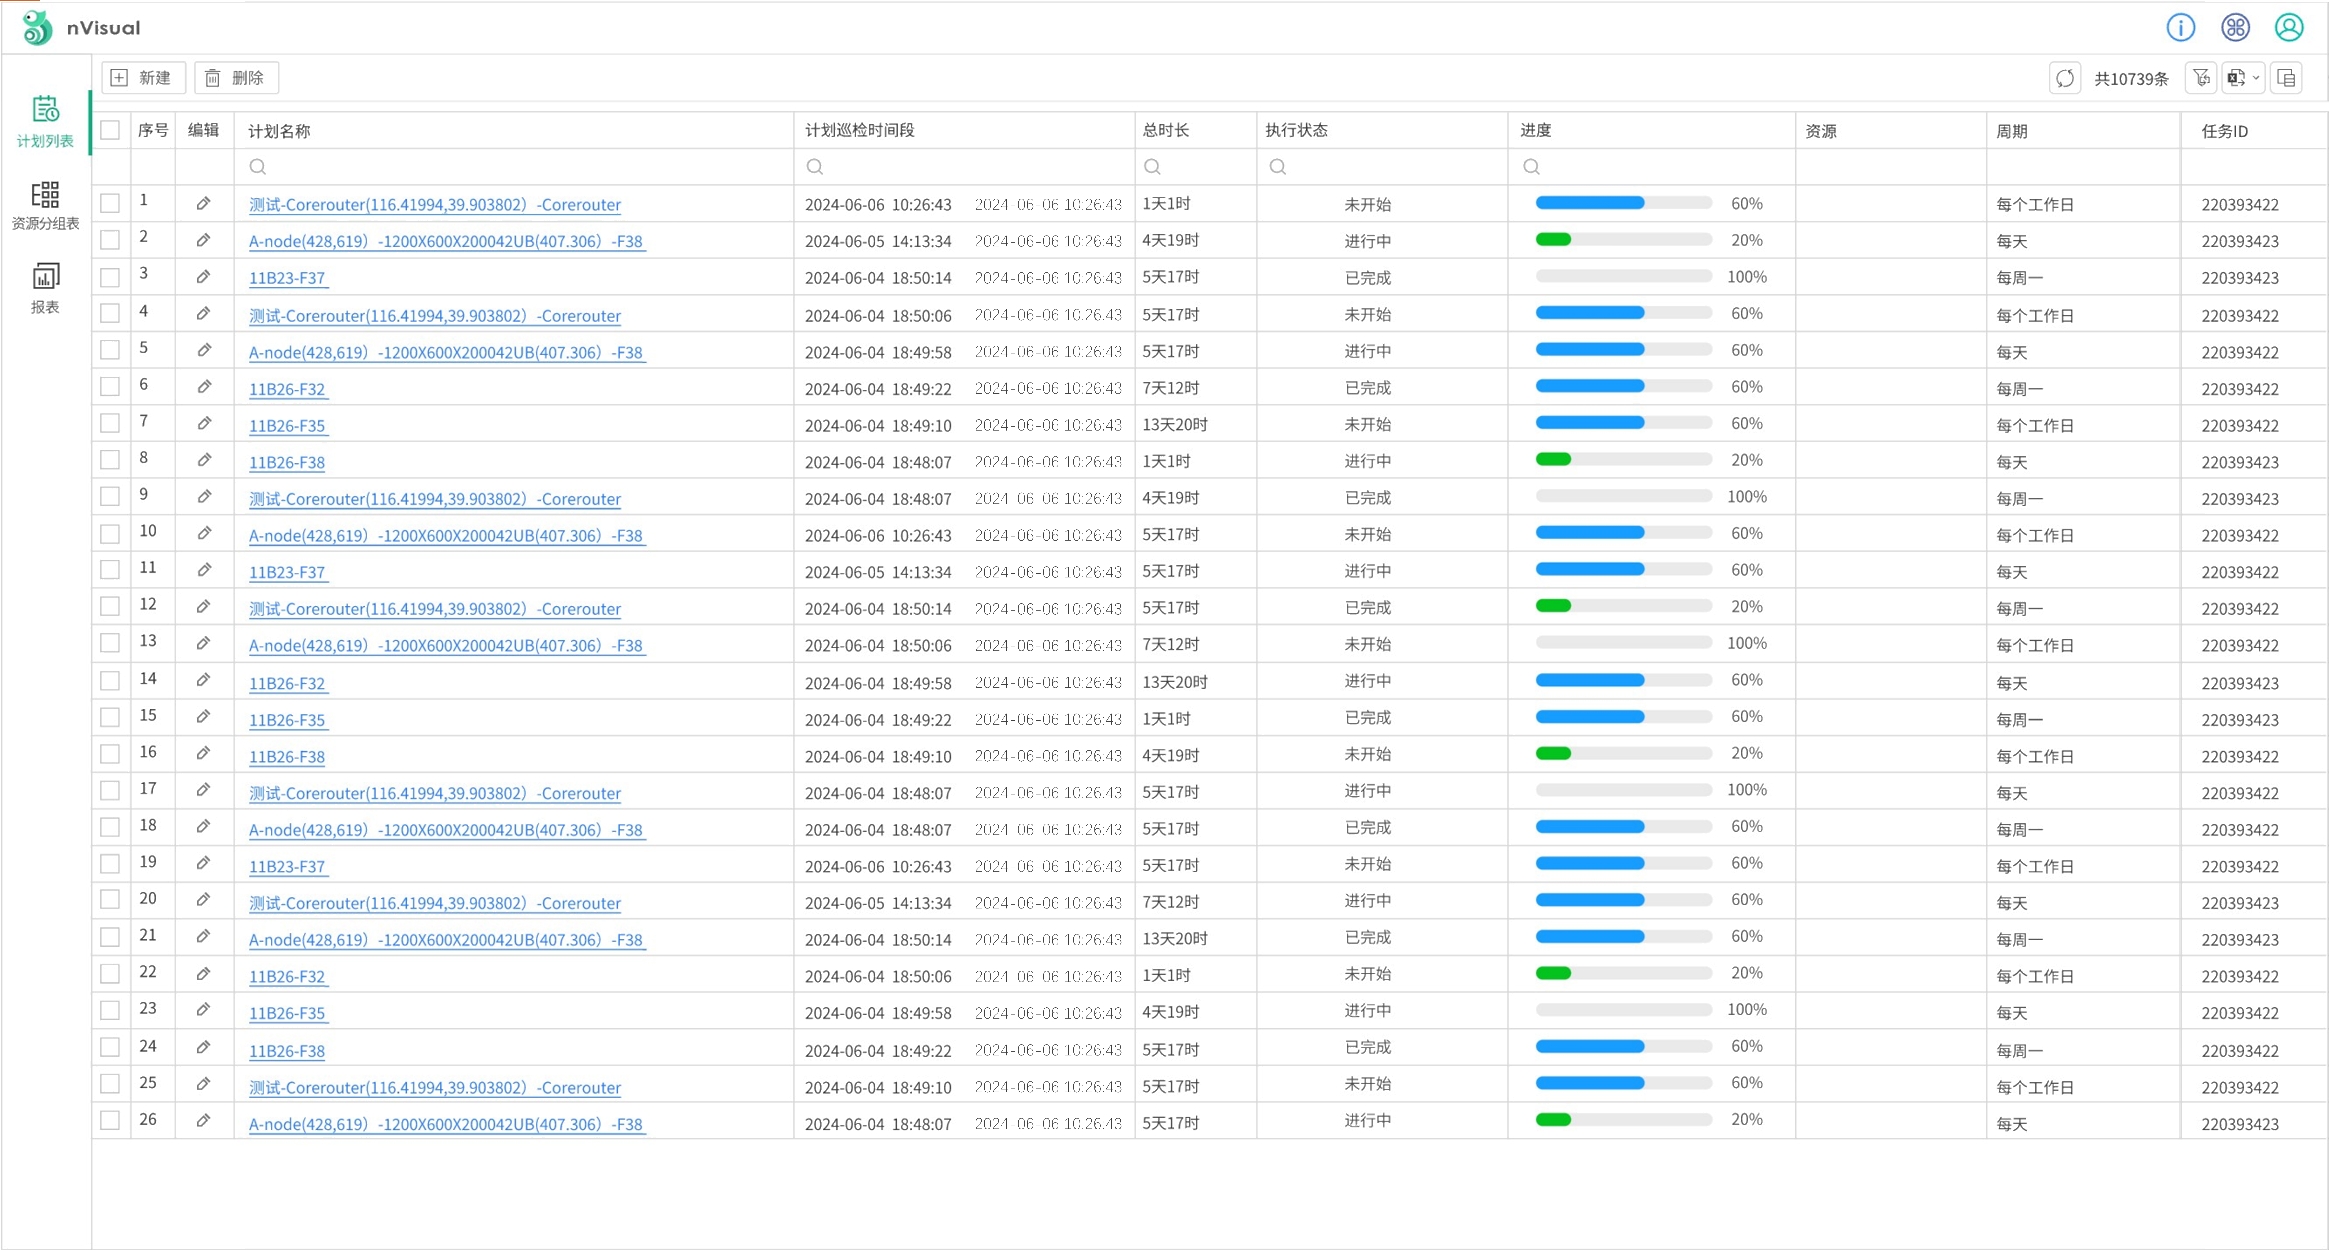Click the info icon in the top bar
Viewport: 2329px width, 1250px height.
2180,27
